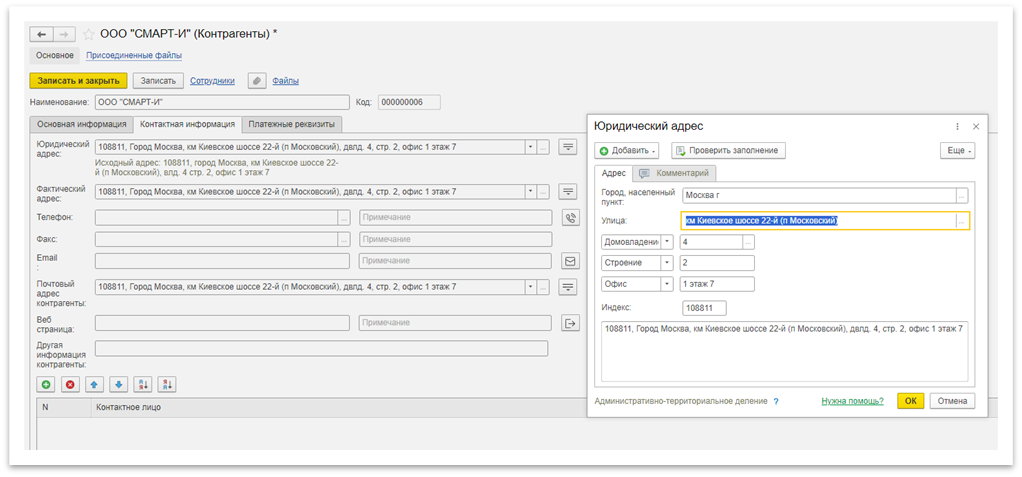Click the envelope icon beside Email
The height and width of the screenshot is (477, 1022).
click(571, 261)
